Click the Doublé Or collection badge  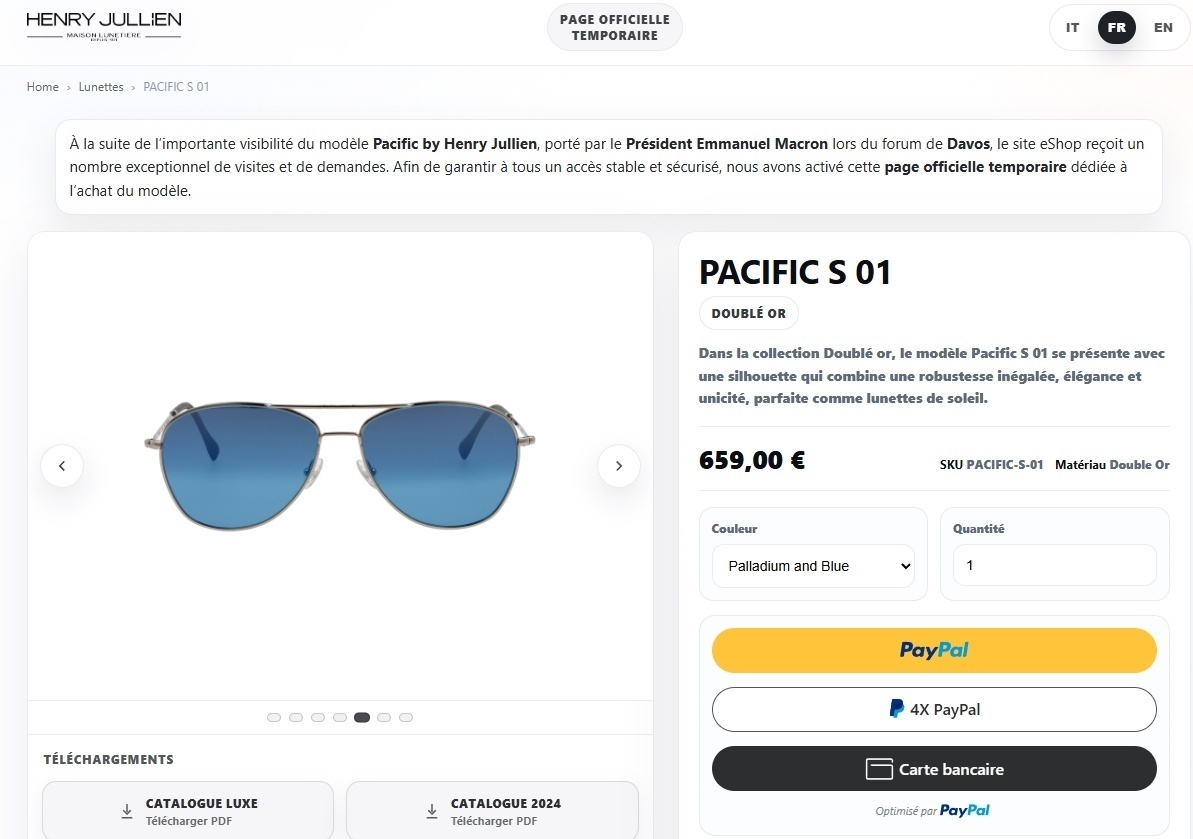click(x=748, y=313)
